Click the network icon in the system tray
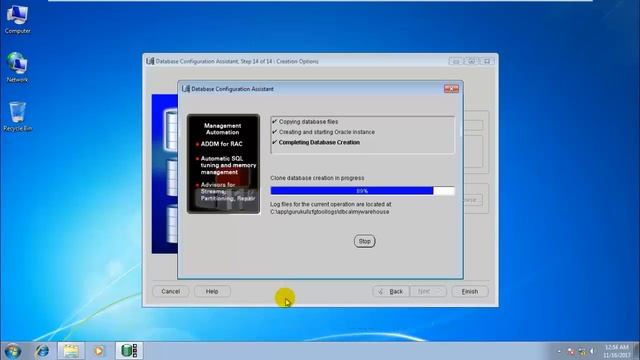Screen dimensions: 640x360 [582, 351]
